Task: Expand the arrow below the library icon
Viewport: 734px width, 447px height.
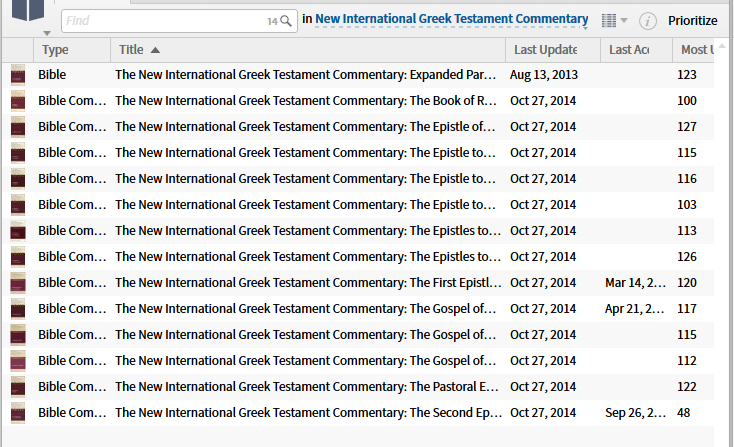Action: click(47, 33)
